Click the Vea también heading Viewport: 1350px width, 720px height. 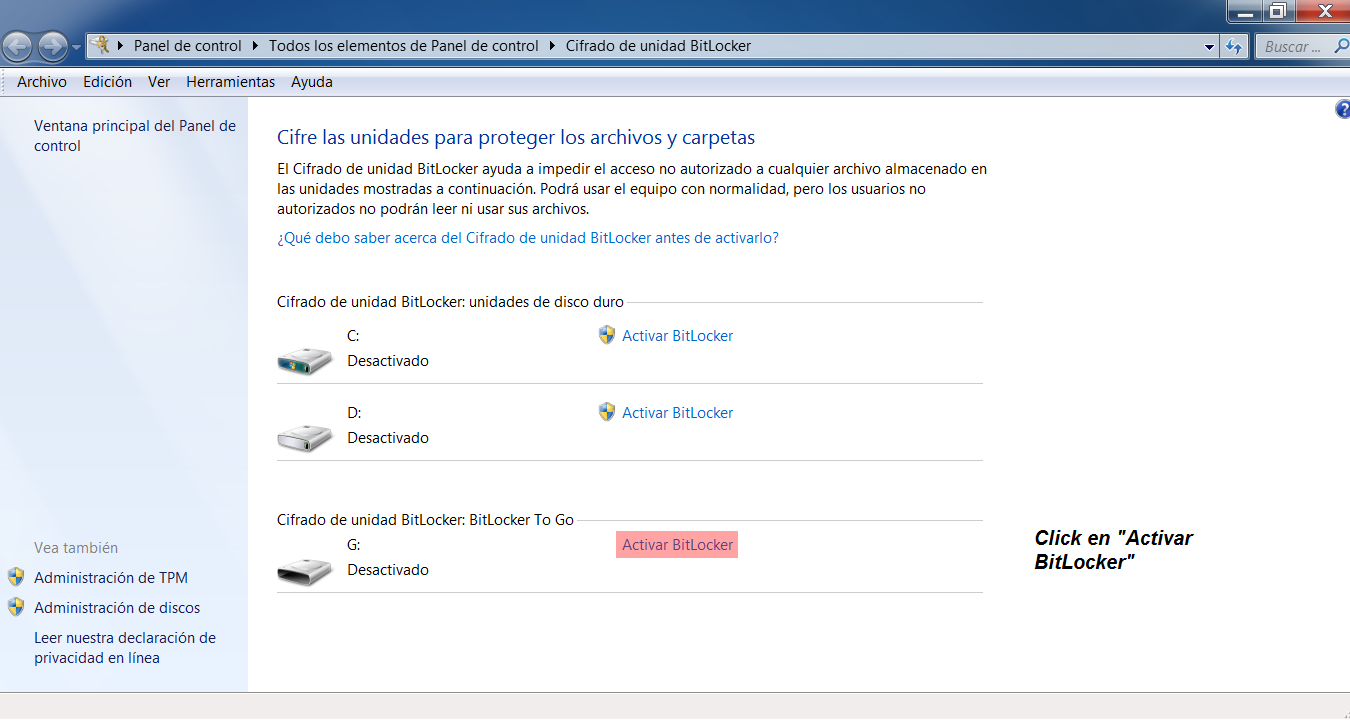pos(76,548)
